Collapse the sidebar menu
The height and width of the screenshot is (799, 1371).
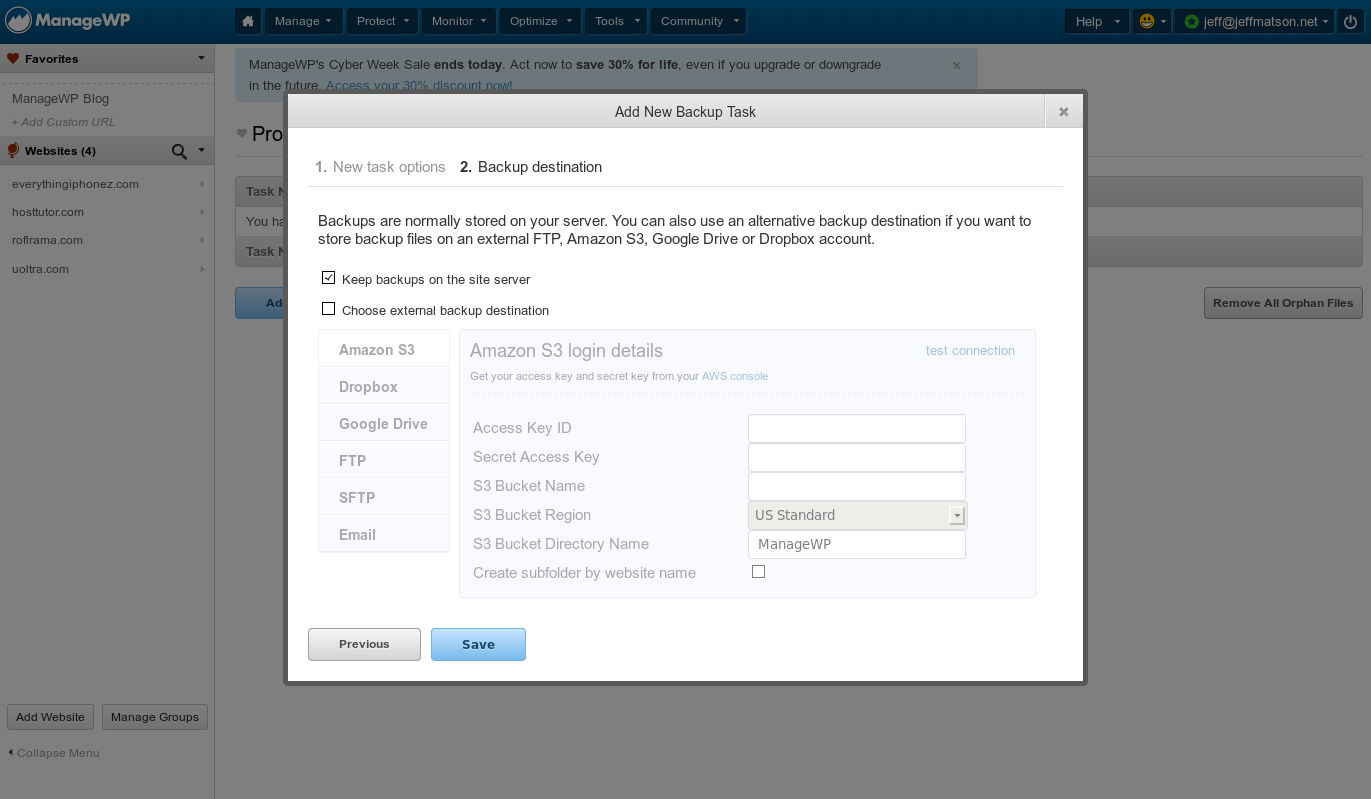click(54, 753)
